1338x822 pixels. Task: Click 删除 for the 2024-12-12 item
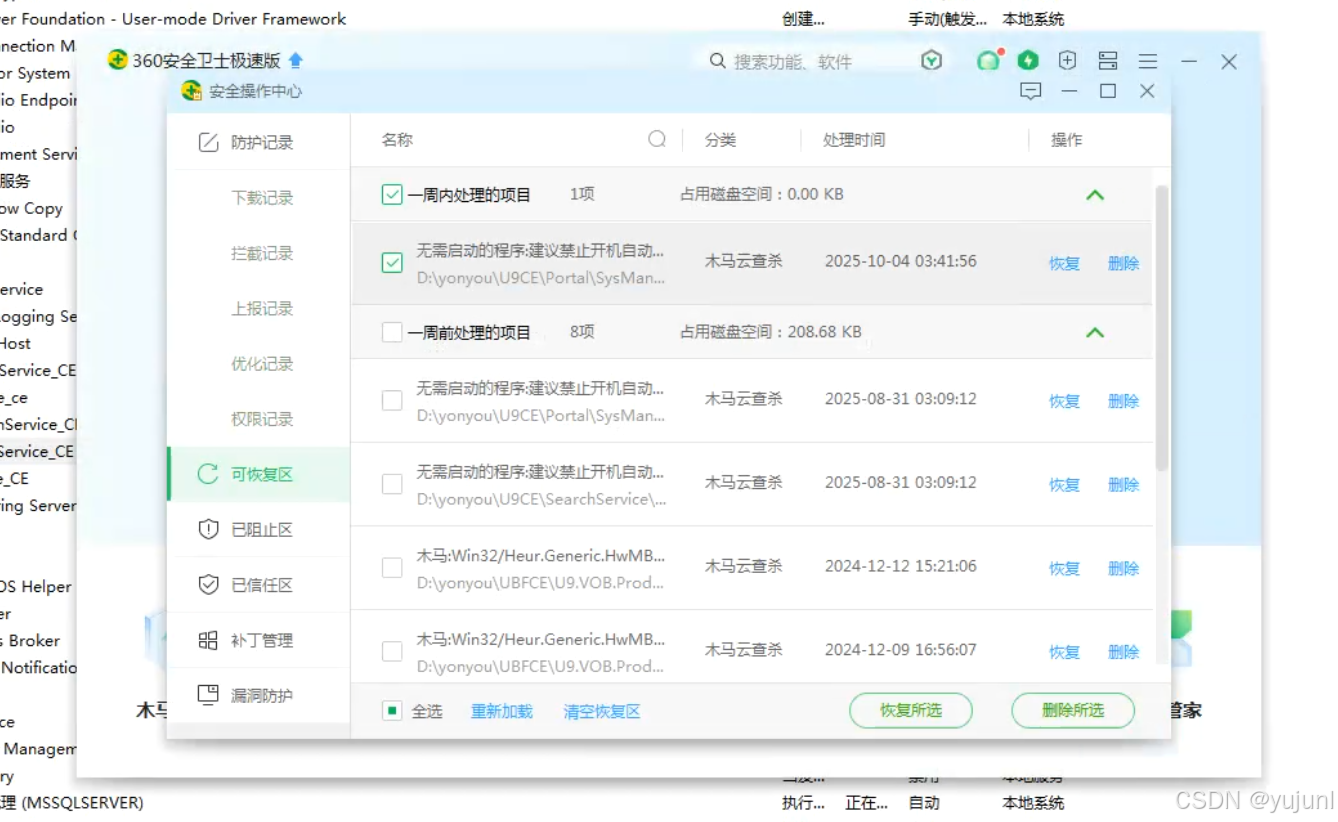tap(1123, 569)
